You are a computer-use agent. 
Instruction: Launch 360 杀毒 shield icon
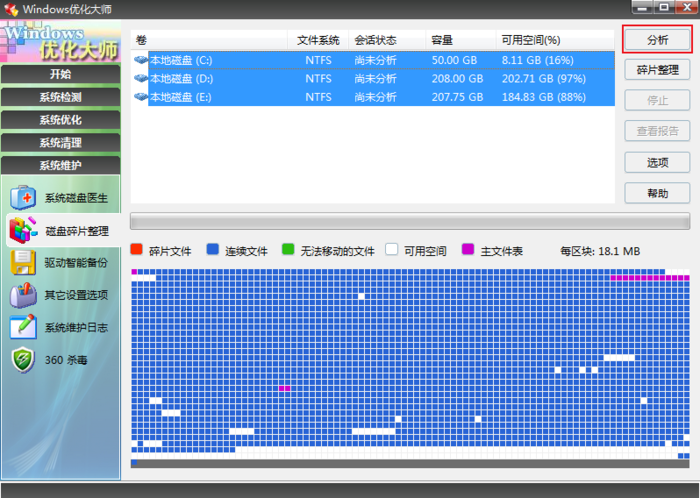click(x=23, y=360)
